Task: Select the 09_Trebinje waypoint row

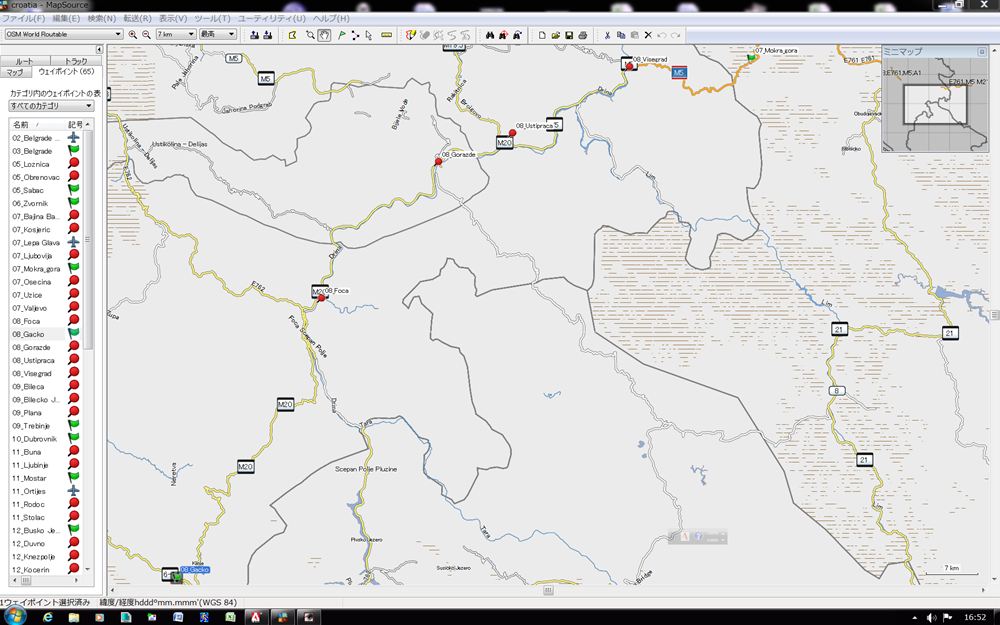Action: (45, 425)
